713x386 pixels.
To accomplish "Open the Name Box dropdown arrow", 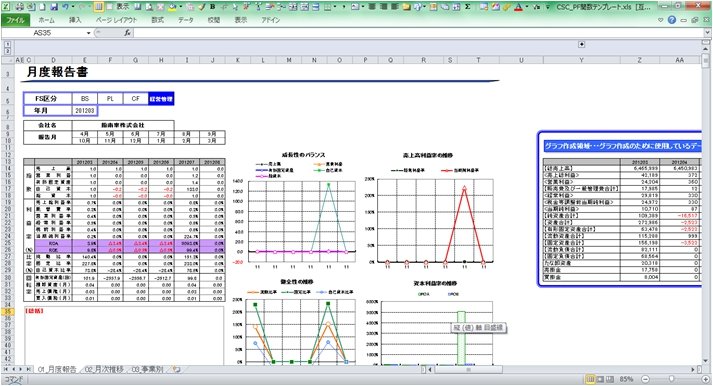I will pyautogui.click(x=89, y=33).
